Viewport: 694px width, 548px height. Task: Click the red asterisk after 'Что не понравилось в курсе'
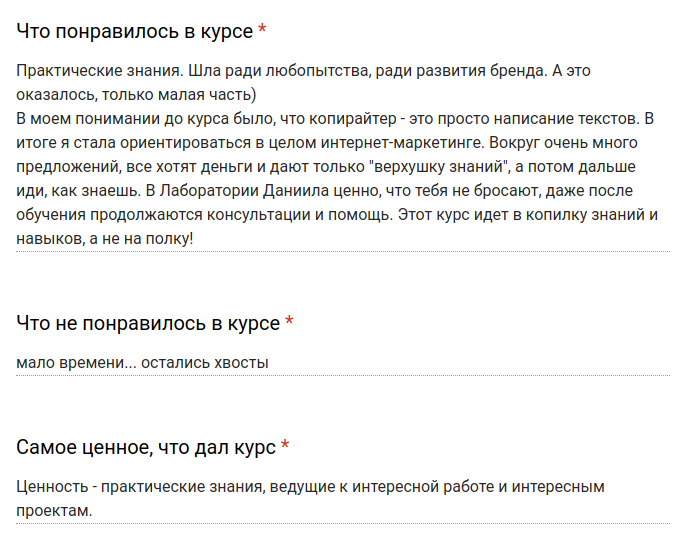tap(289, 321)
